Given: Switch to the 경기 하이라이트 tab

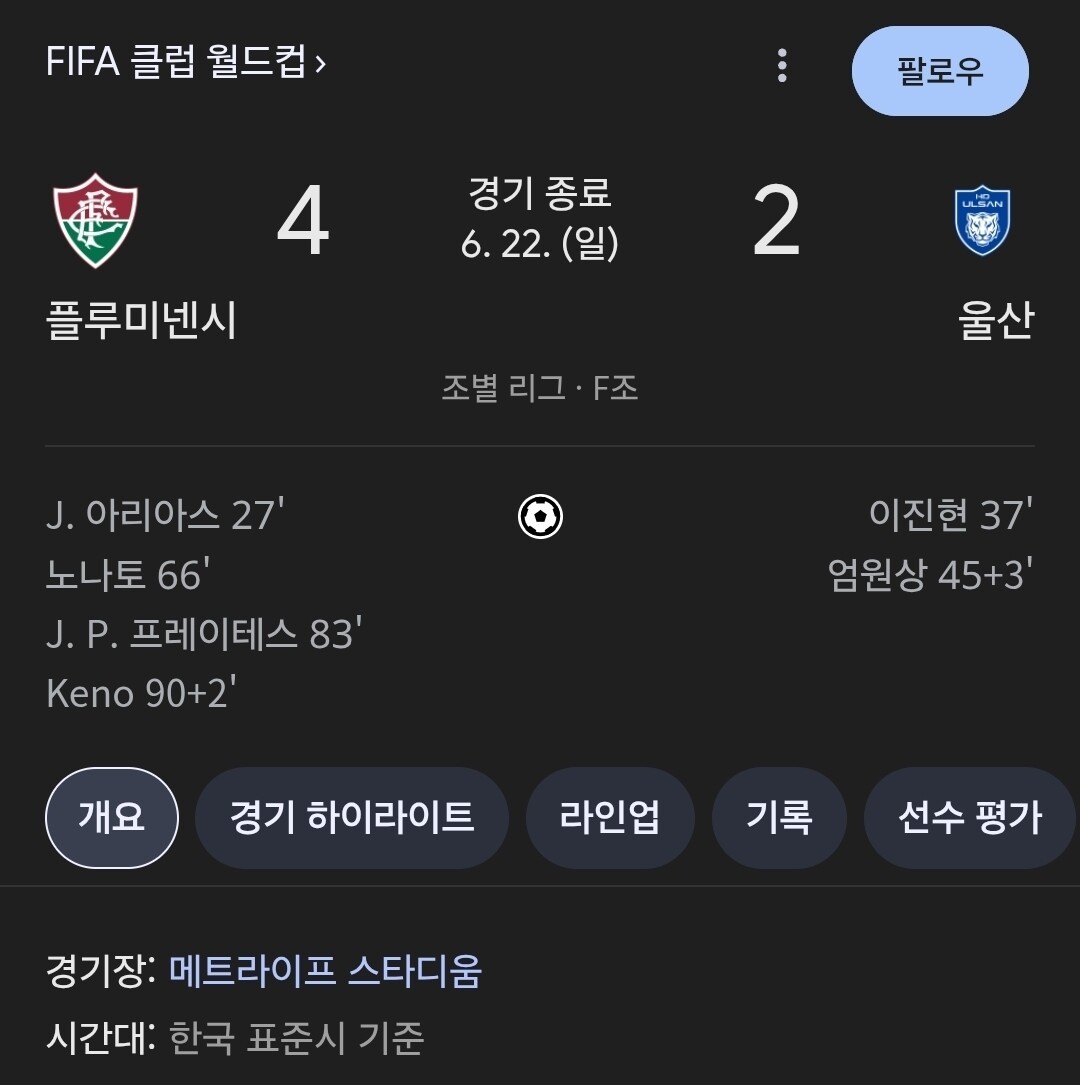Looking at the screenshot, I should [x=351, y=818].
